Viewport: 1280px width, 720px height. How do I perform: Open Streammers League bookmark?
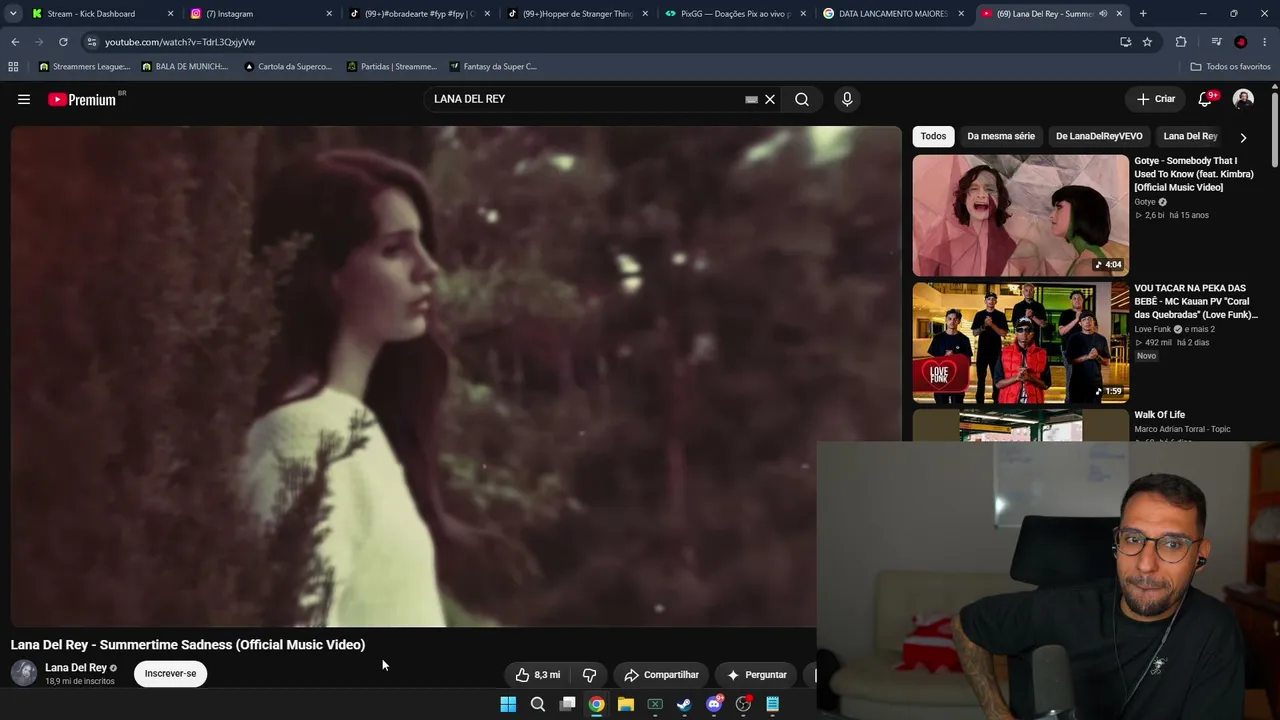84,67
